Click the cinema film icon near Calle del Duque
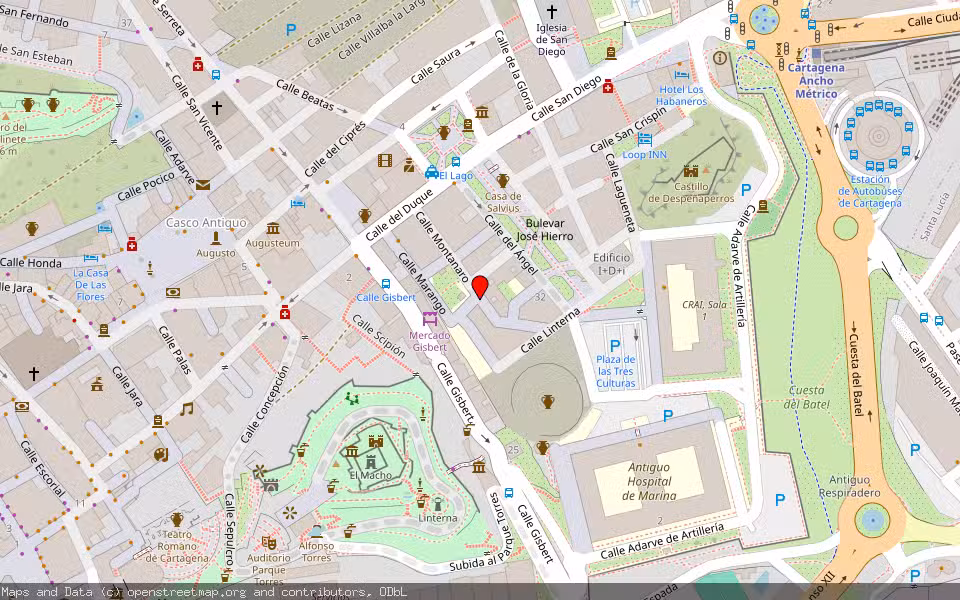960x600 pixels. (x=387, y=160)
